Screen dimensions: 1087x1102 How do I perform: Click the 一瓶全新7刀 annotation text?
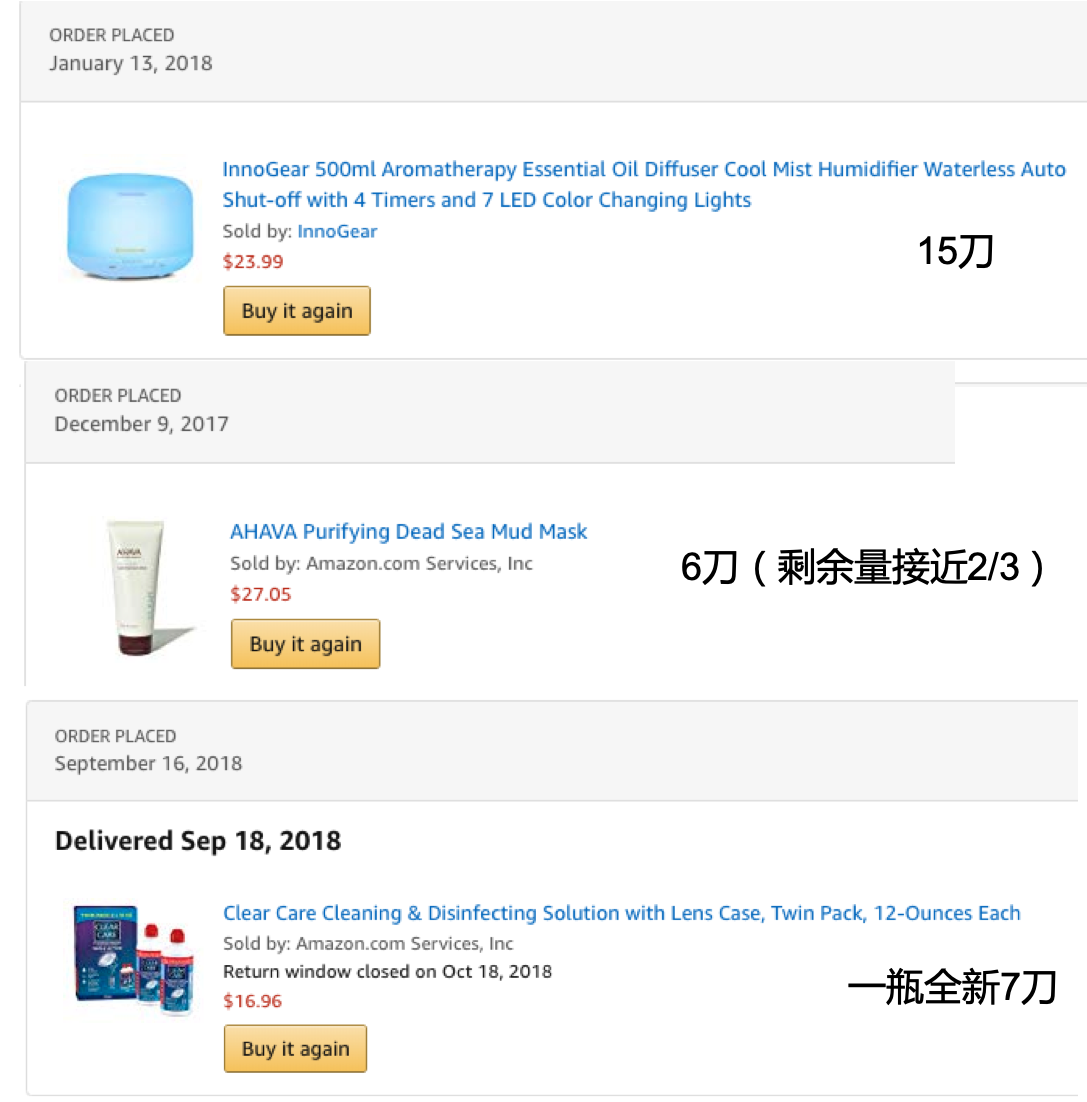[x=952, y=989]
